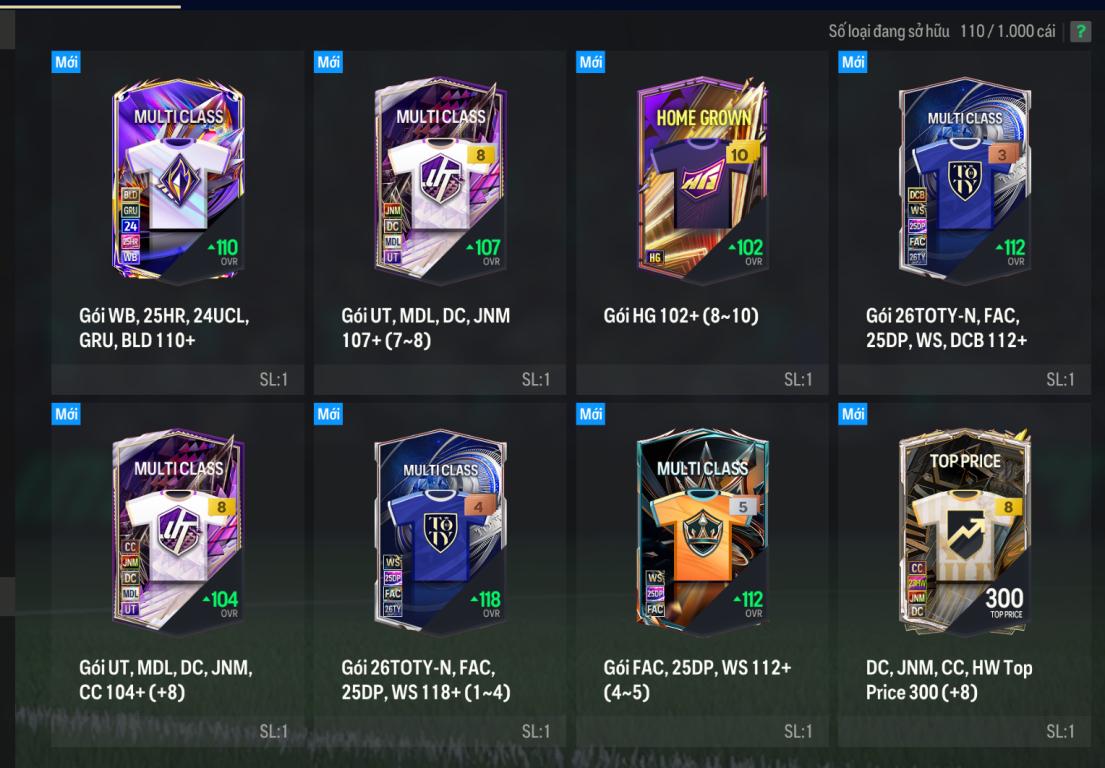Select the 26TOTY-N 118+ blue shirt pack
Image resolution: width=1105 pixels, height=768 pixels.
pyautogui.click(x=440, y=574)
